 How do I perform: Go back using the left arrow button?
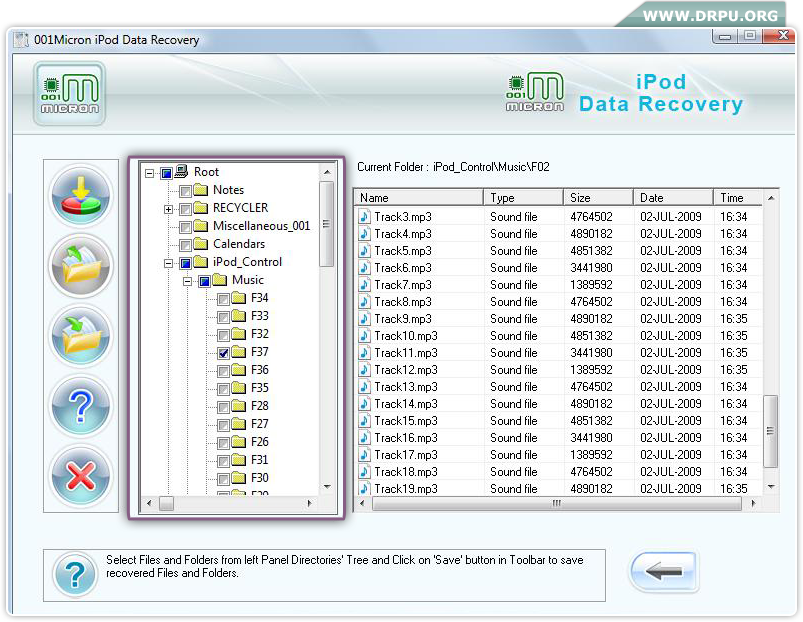tap(663, 571)
